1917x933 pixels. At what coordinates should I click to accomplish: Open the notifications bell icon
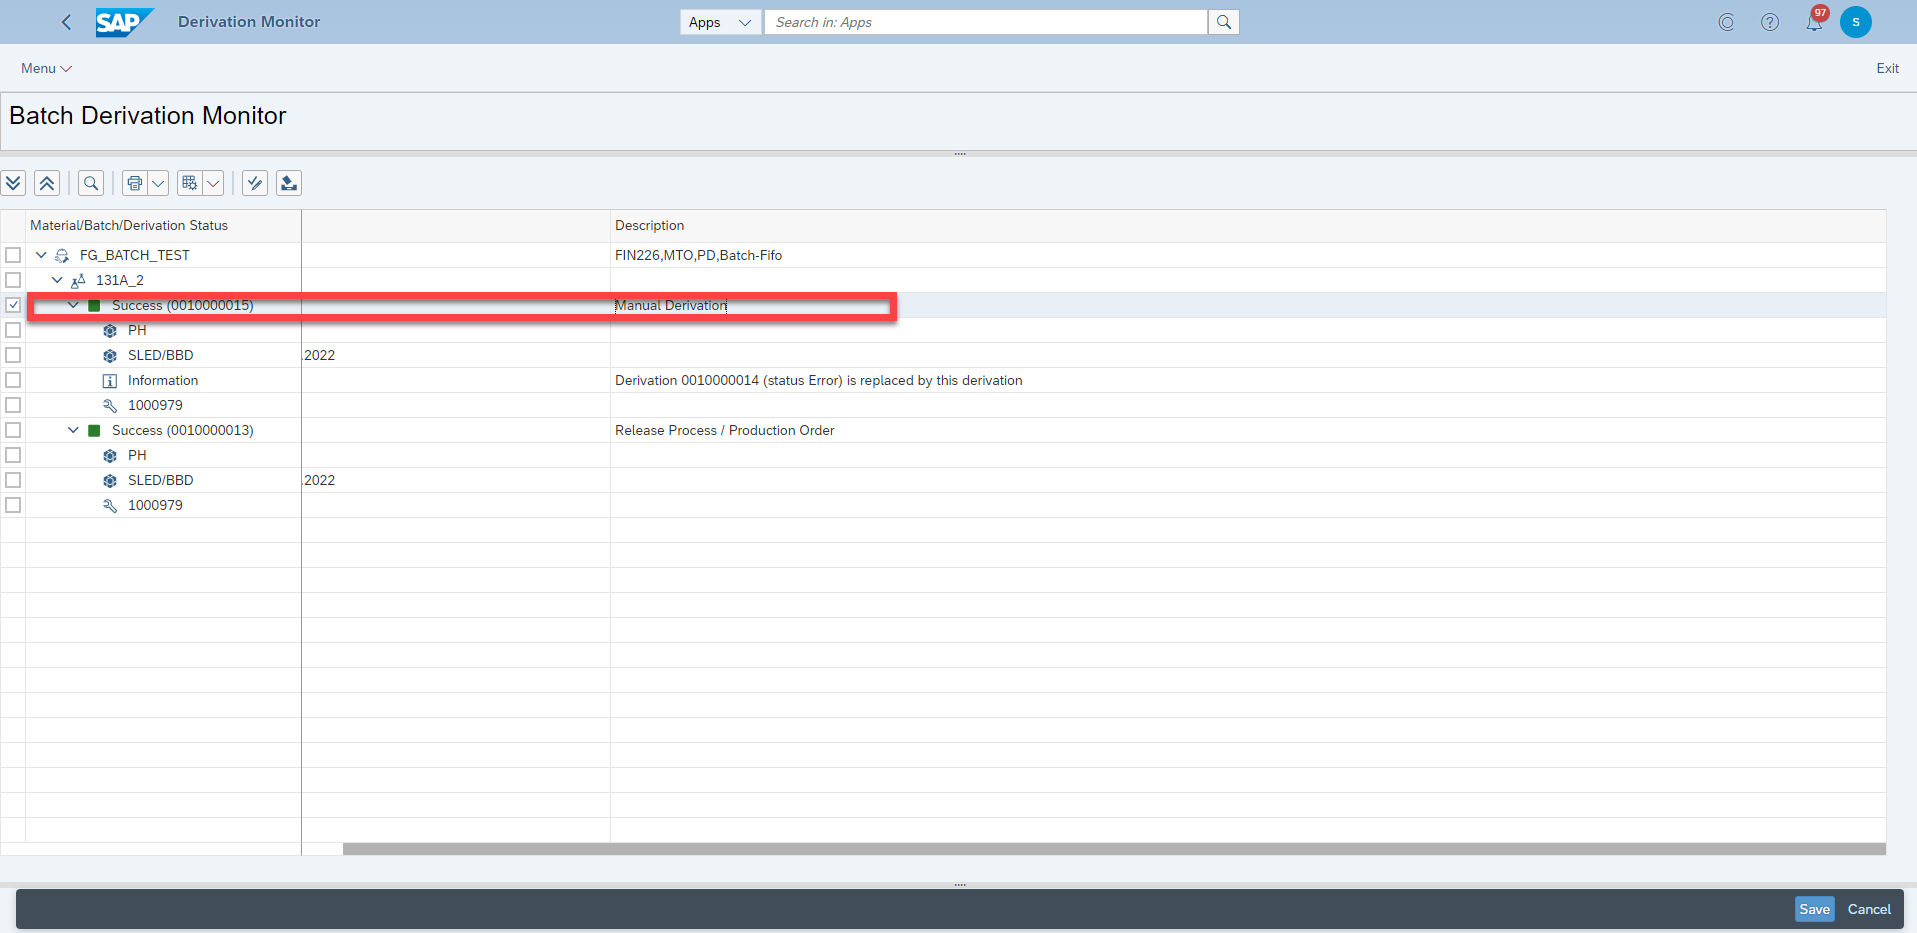tap(1814, 22)
